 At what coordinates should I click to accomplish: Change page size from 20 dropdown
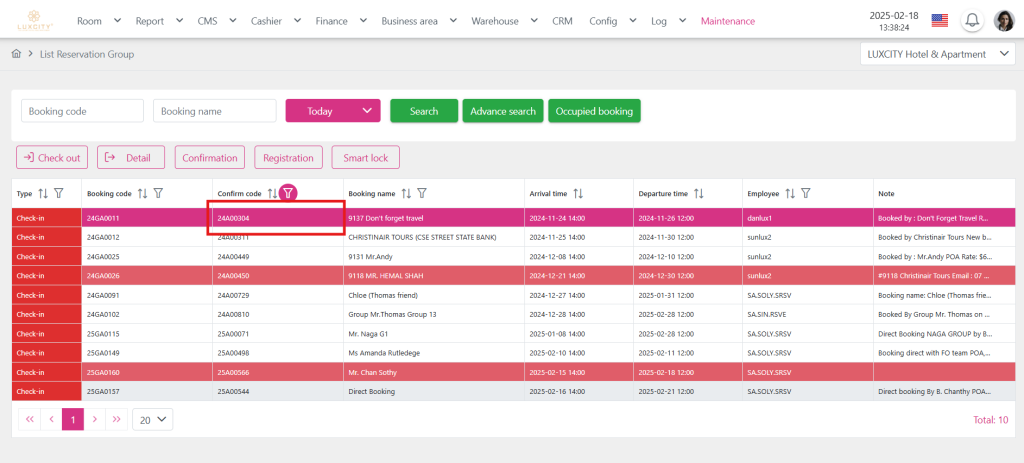coord(152,420)
